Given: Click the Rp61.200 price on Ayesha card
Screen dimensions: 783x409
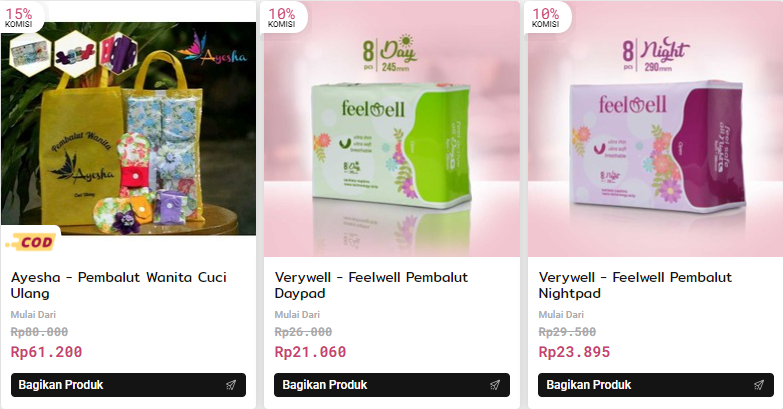Looking at the screenshot, I should click(x=46, y=352).
